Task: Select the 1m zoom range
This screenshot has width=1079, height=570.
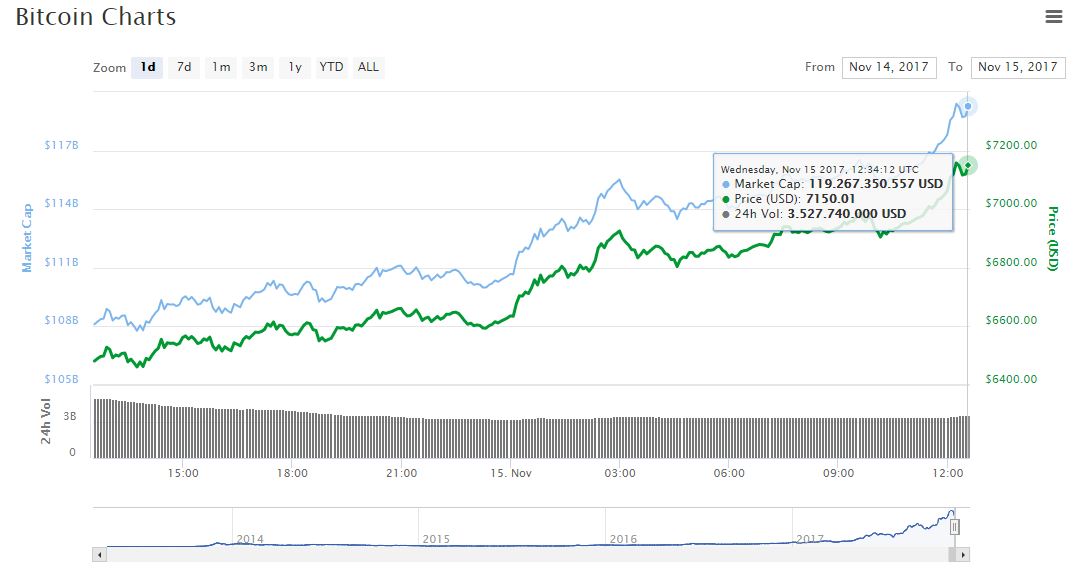Action: click(221, 67)
